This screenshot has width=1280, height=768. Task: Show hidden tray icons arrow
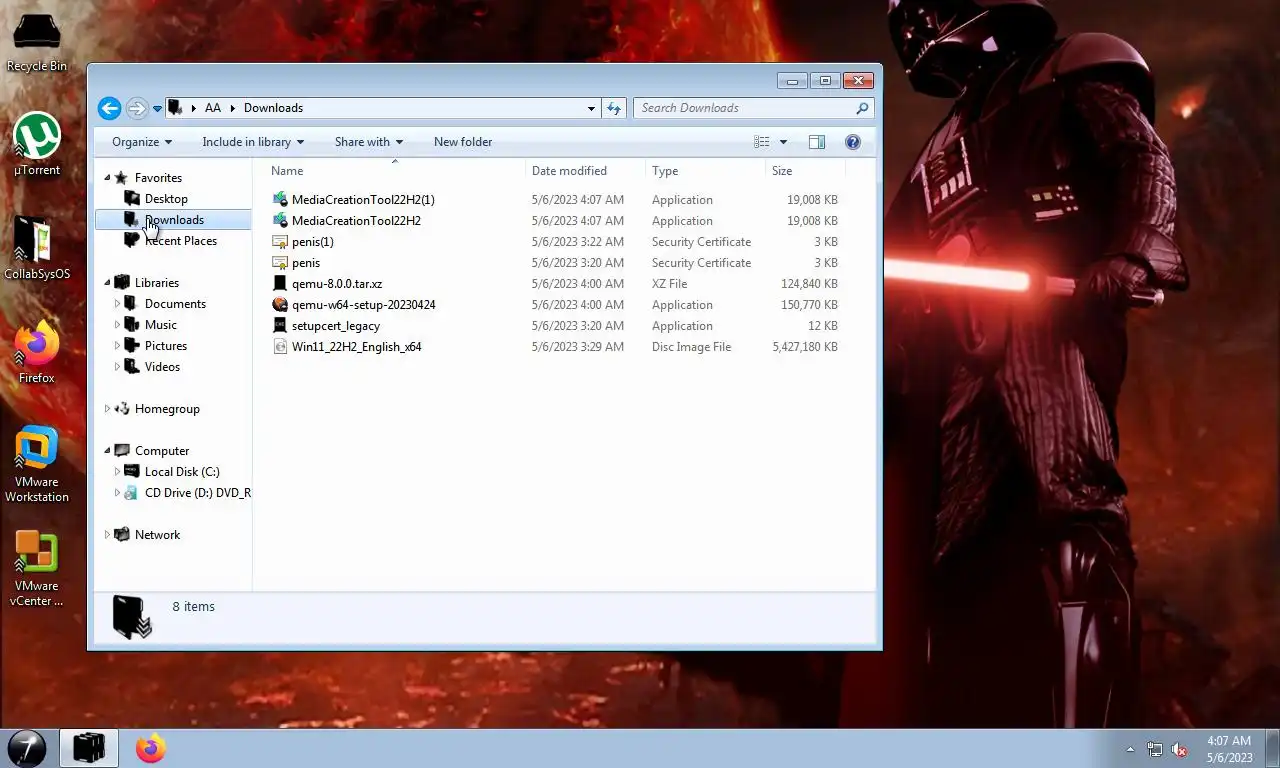(1131, 749)
